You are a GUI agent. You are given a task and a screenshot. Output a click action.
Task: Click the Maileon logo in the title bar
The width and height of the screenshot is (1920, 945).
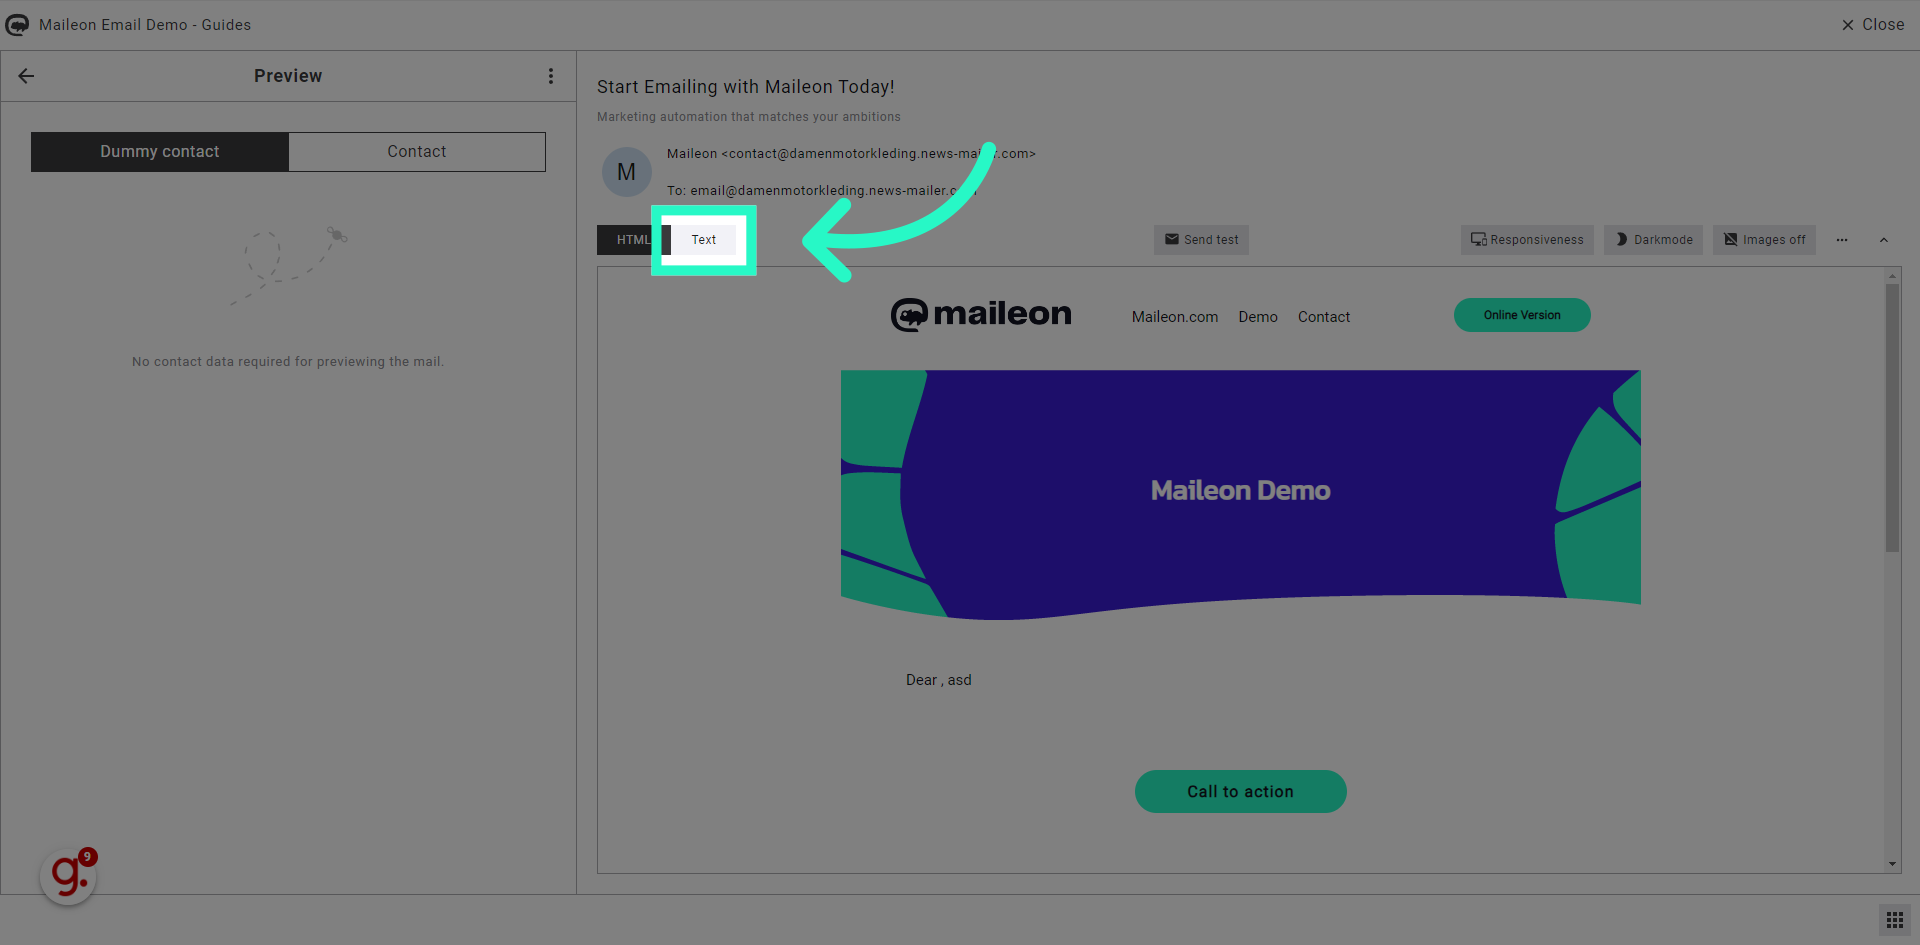click(x=17, y=24)
